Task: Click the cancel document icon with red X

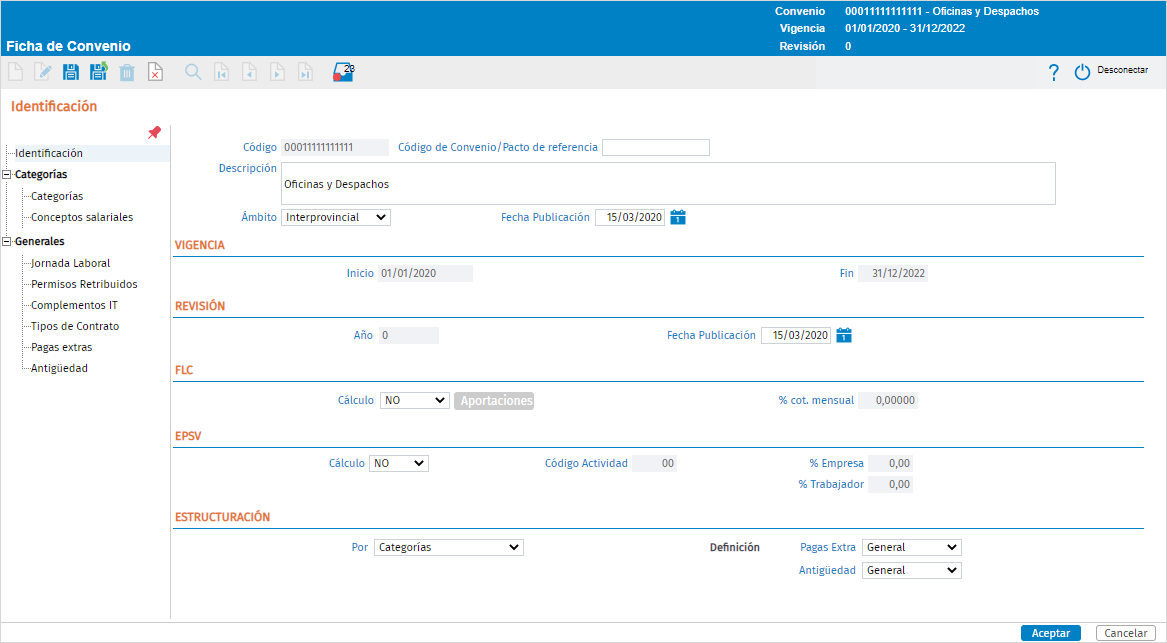Action: (x=155, y=72)
